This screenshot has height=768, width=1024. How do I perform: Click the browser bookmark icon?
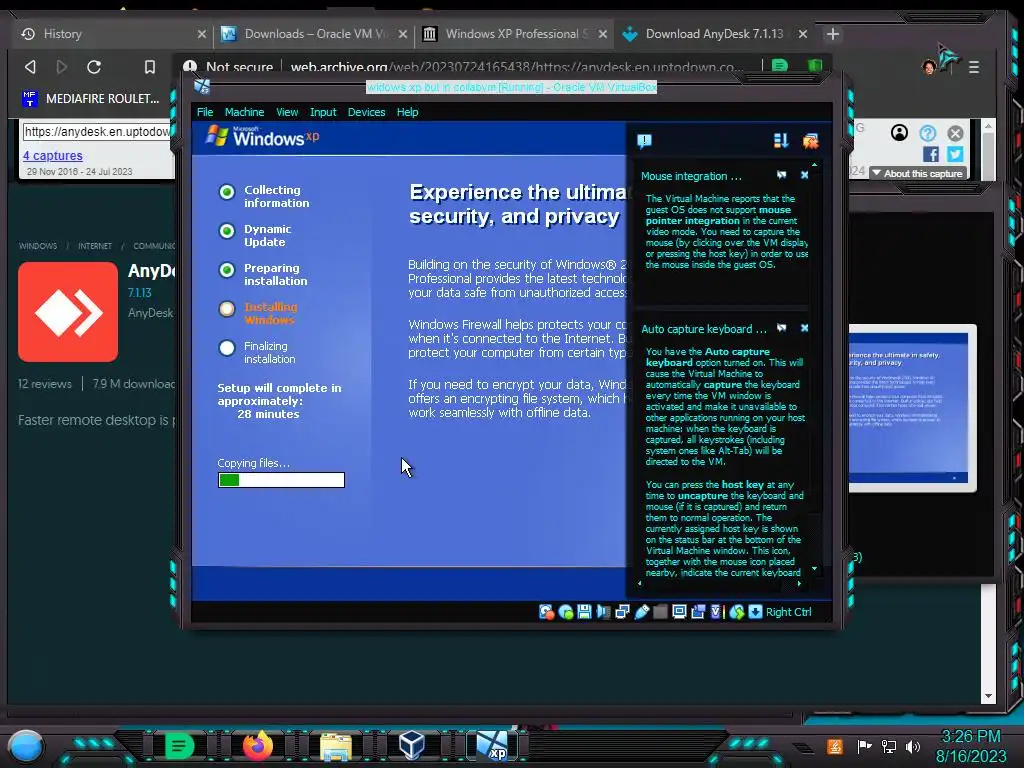point(150,67)
